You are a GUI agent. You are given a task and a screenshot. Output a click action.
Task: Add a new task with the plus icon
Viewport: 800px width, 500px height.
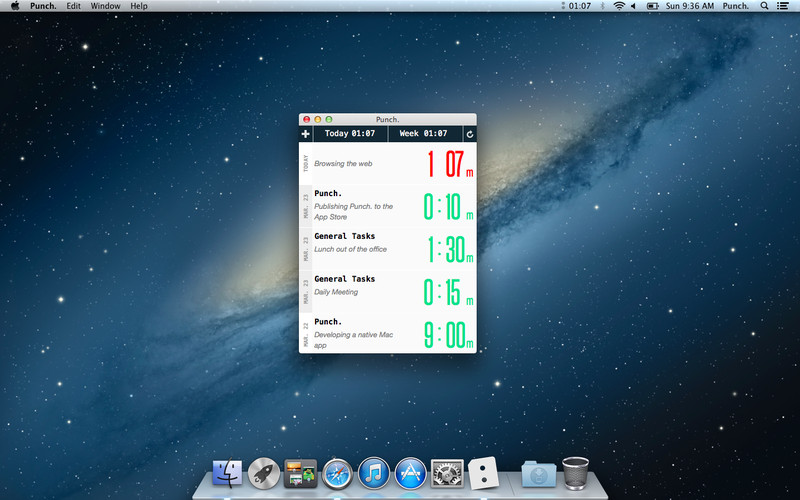pyautogui.click(x=305, y=134)
